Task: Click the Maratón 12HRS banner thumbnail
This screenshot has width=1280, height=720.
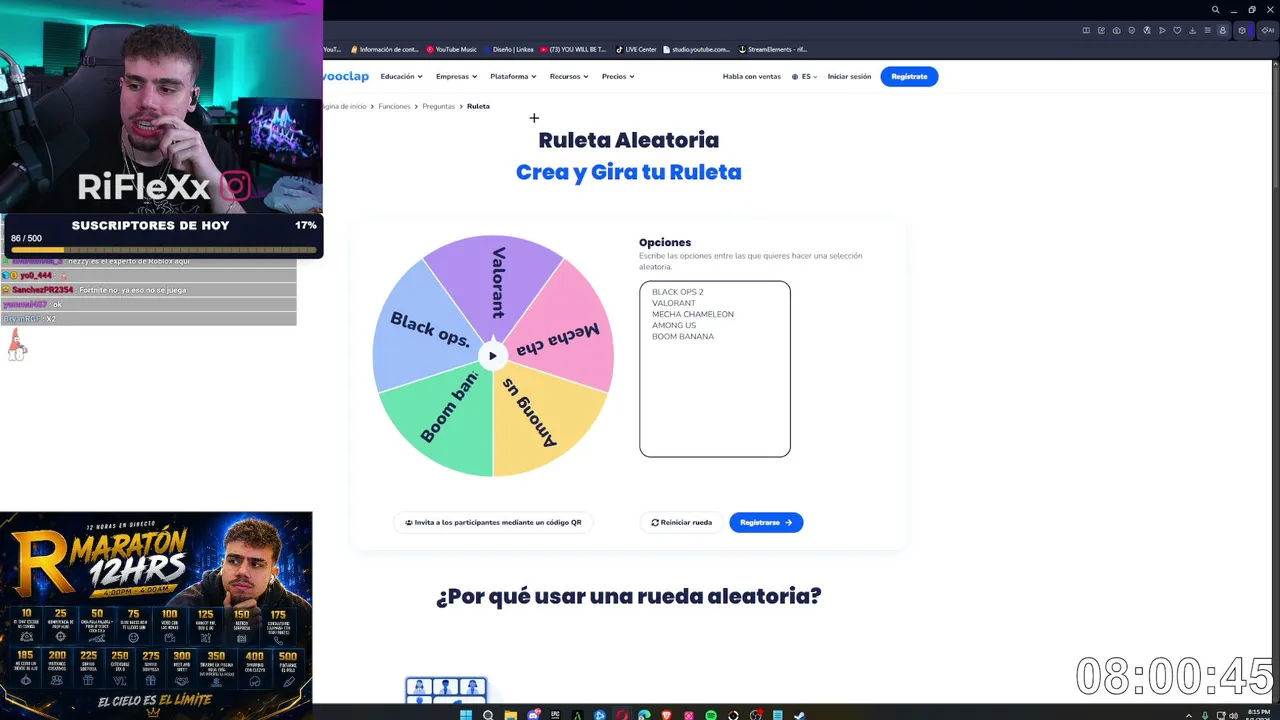Action: tap(156, 615)
